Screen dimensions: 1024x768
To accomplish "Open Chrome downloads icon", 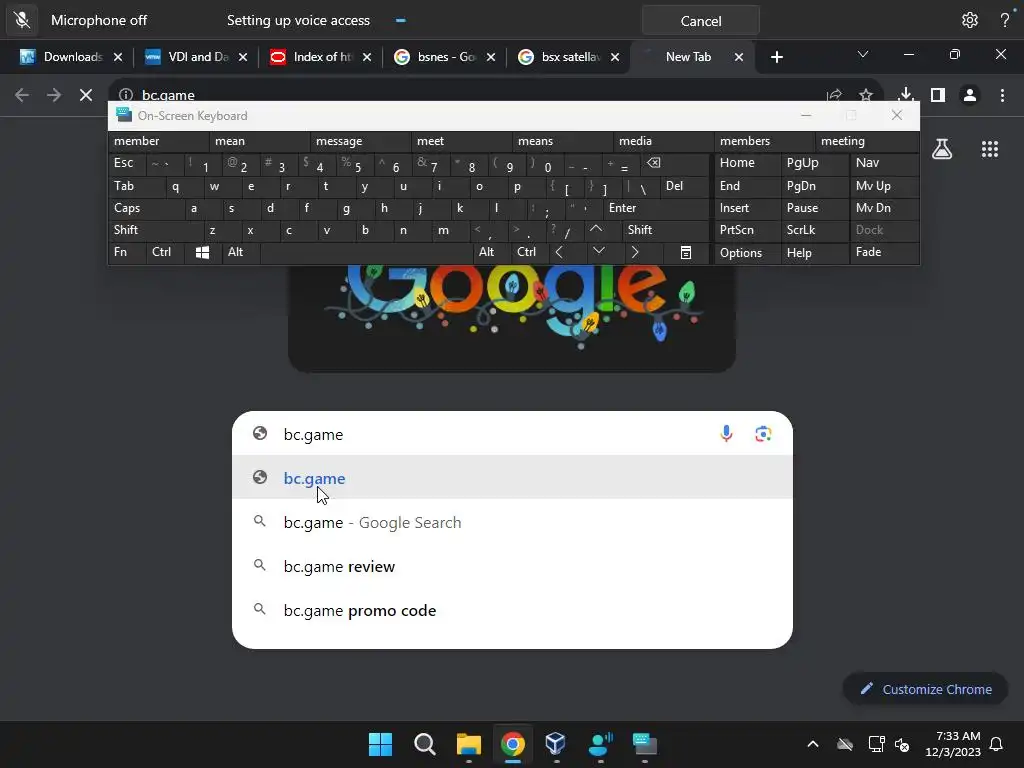I will [906, 95].
